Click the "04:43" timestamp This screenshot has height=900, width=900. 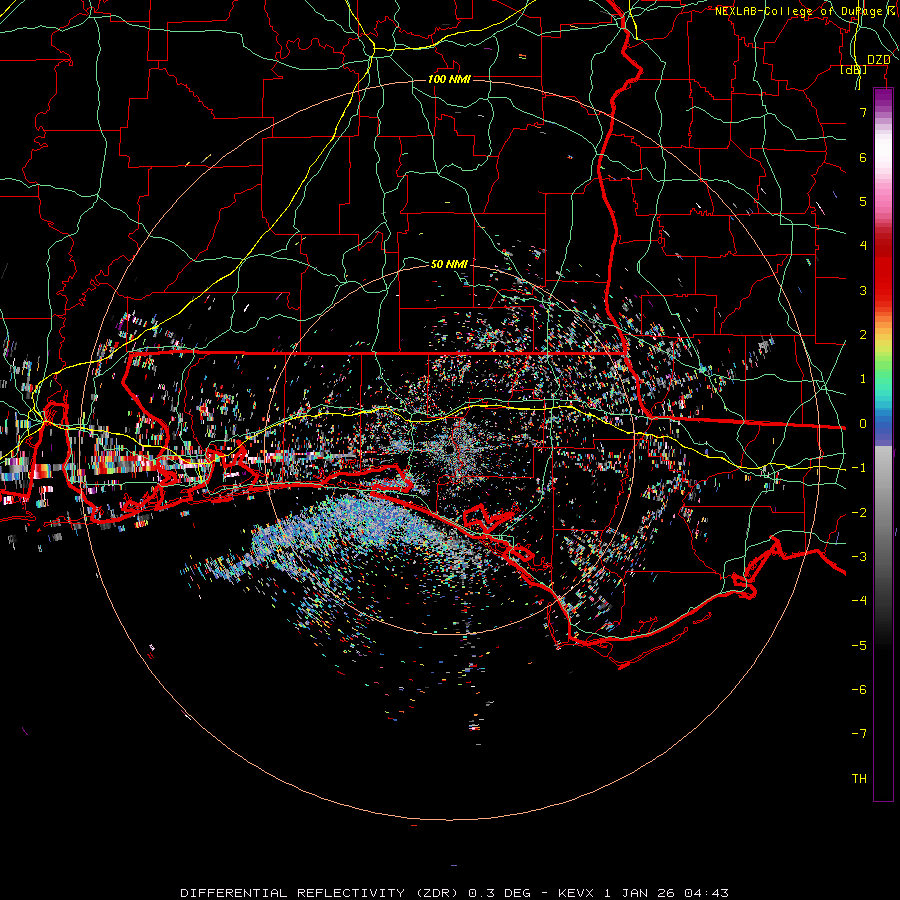[706, 893]
